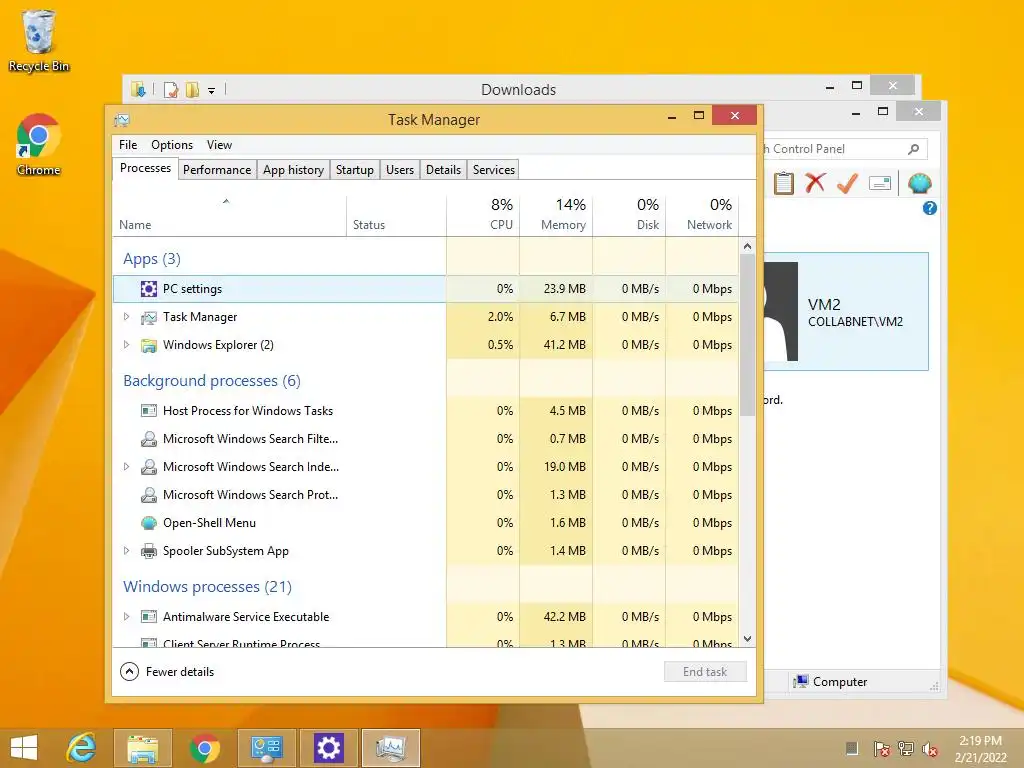Click the Action Center flag in the system tray

click(x=882, y=748)
